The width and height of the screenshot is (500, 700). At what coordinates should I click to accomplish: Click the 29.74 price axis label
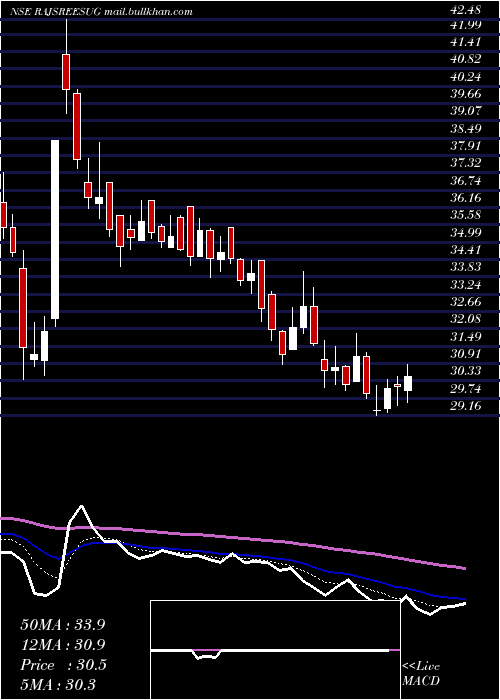coord(465,389)
